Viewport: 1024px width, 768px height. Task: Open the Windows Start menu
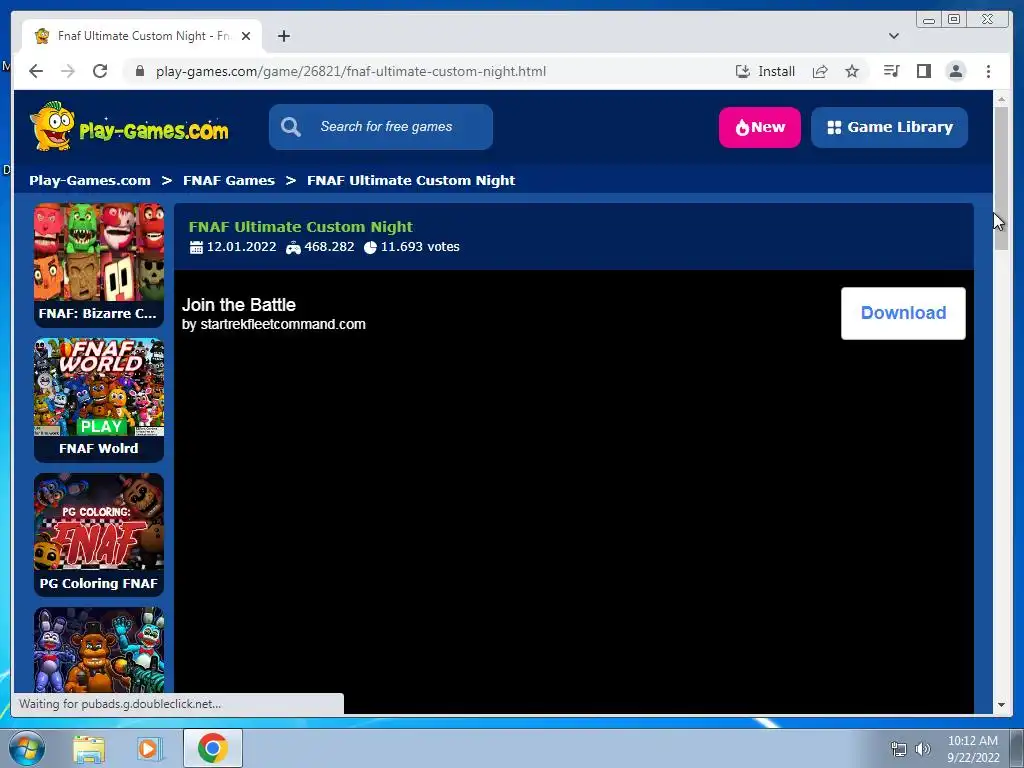pos(27,748)
